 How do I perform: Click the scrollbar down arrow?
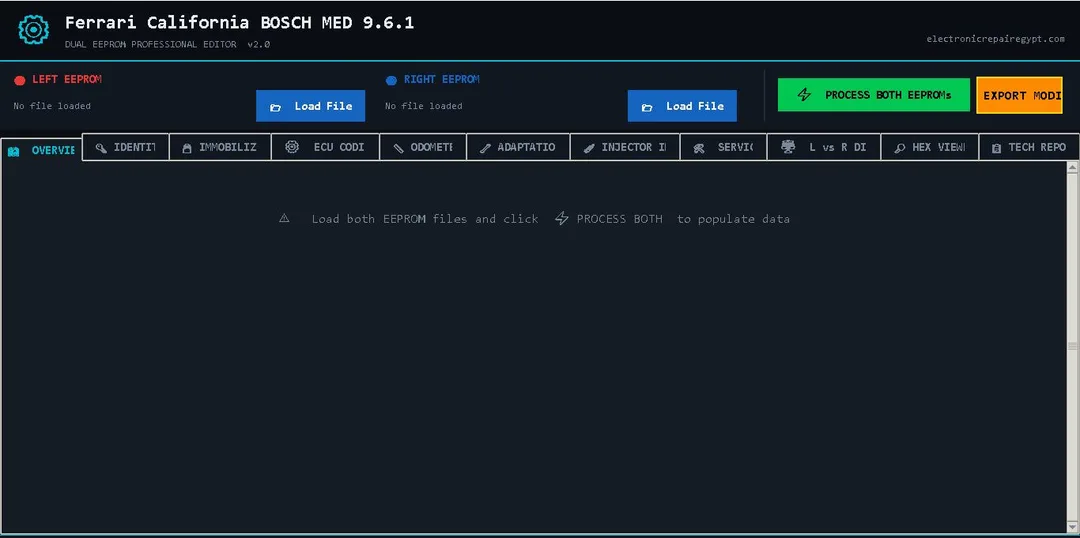tap(1072, 528)
